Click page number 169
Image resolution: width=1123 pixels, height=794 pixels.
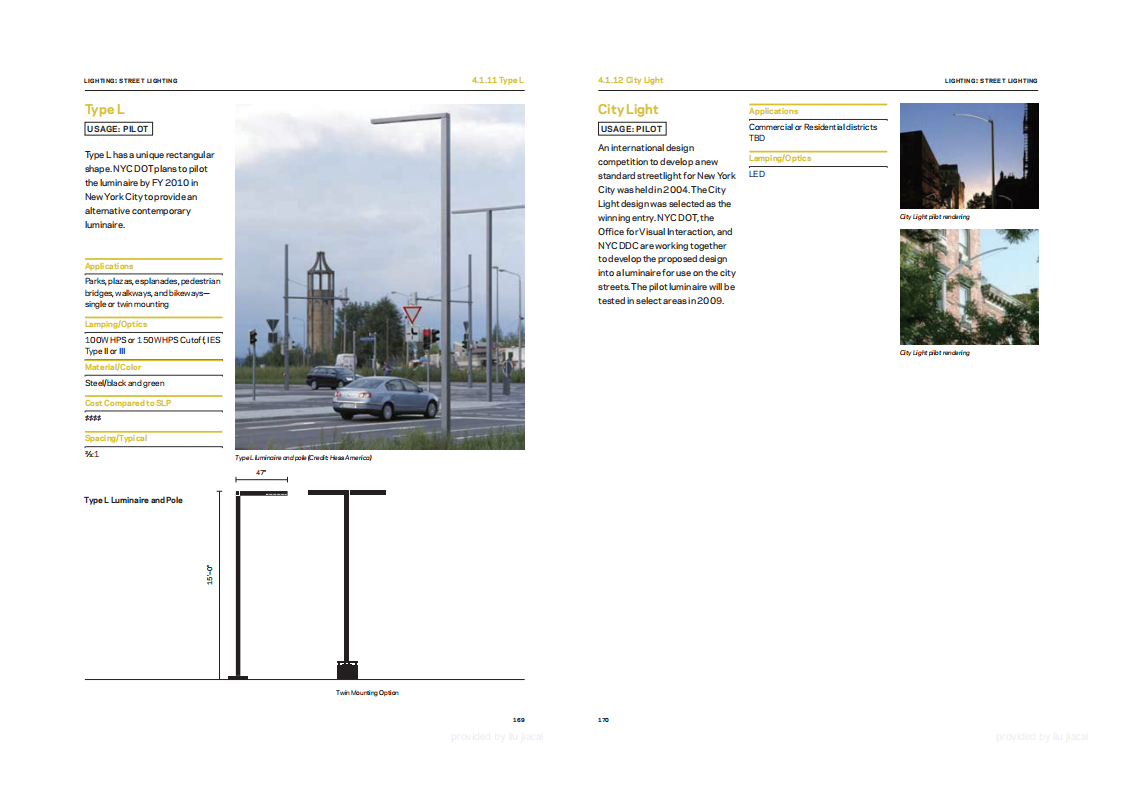518,720
